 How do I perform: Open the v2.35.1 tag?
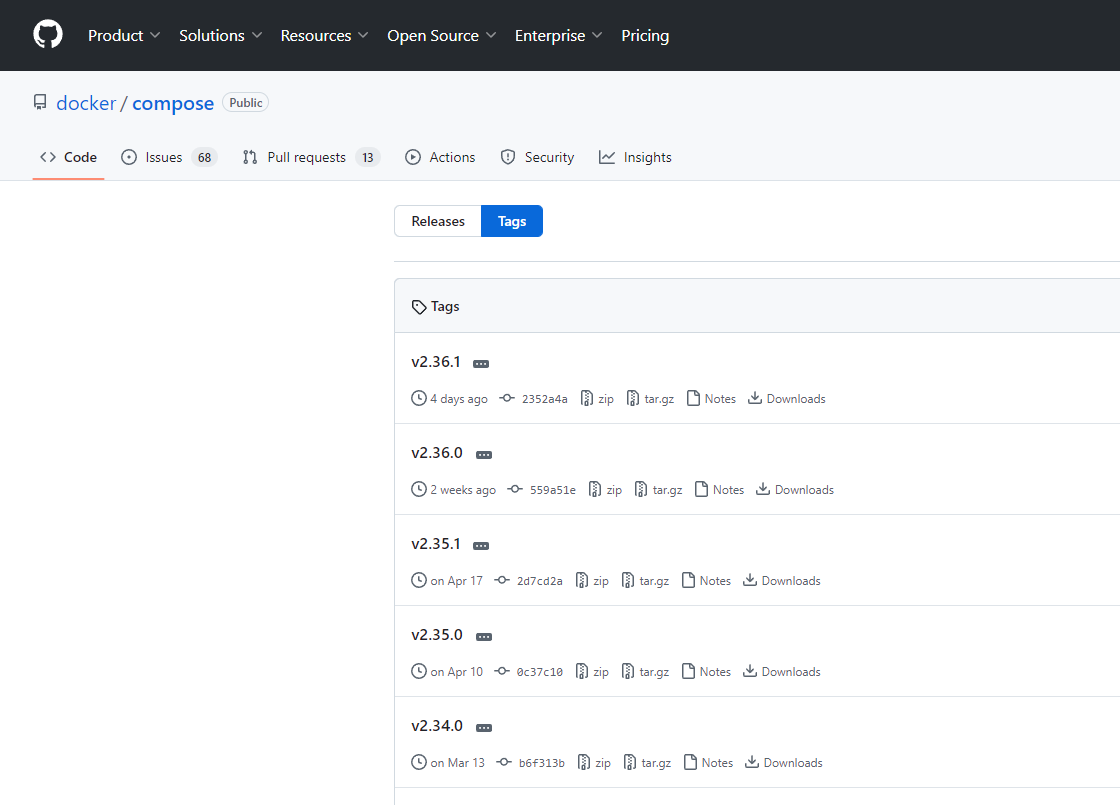(436, 544)
